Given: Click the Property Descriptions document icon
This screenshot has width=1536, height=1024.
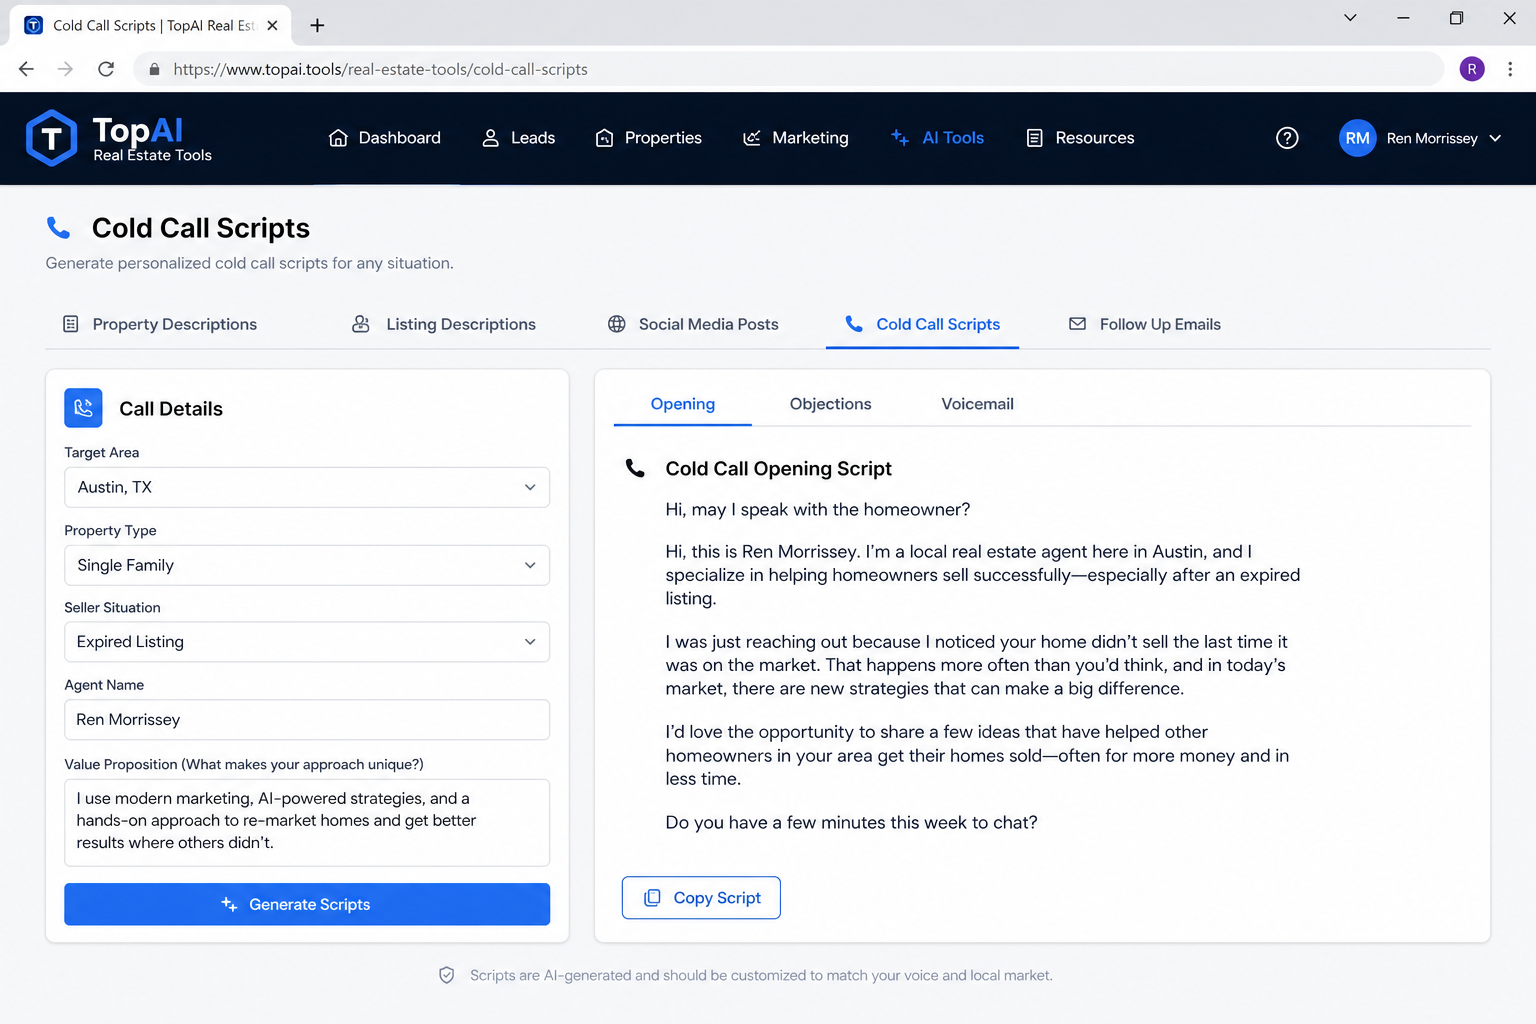Looking at the screenshot, I should pyautogui.click(x=71, y=324).
